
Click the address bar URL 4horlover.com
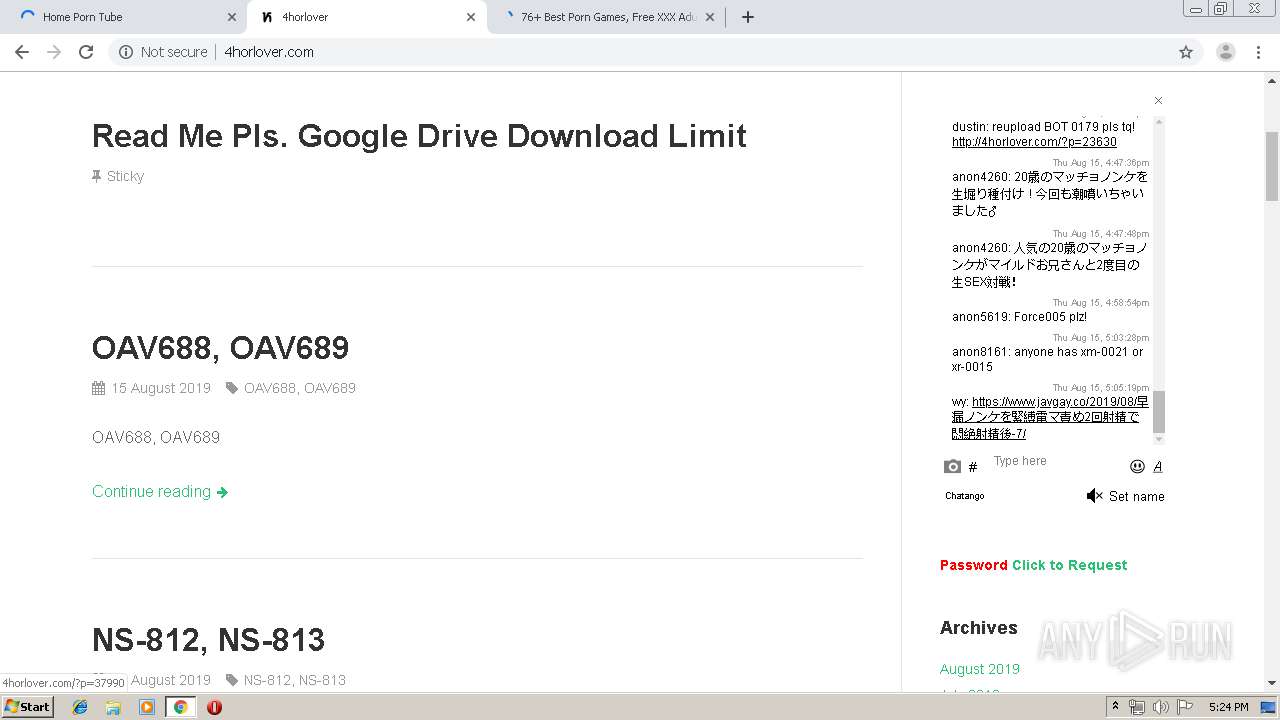269,52
